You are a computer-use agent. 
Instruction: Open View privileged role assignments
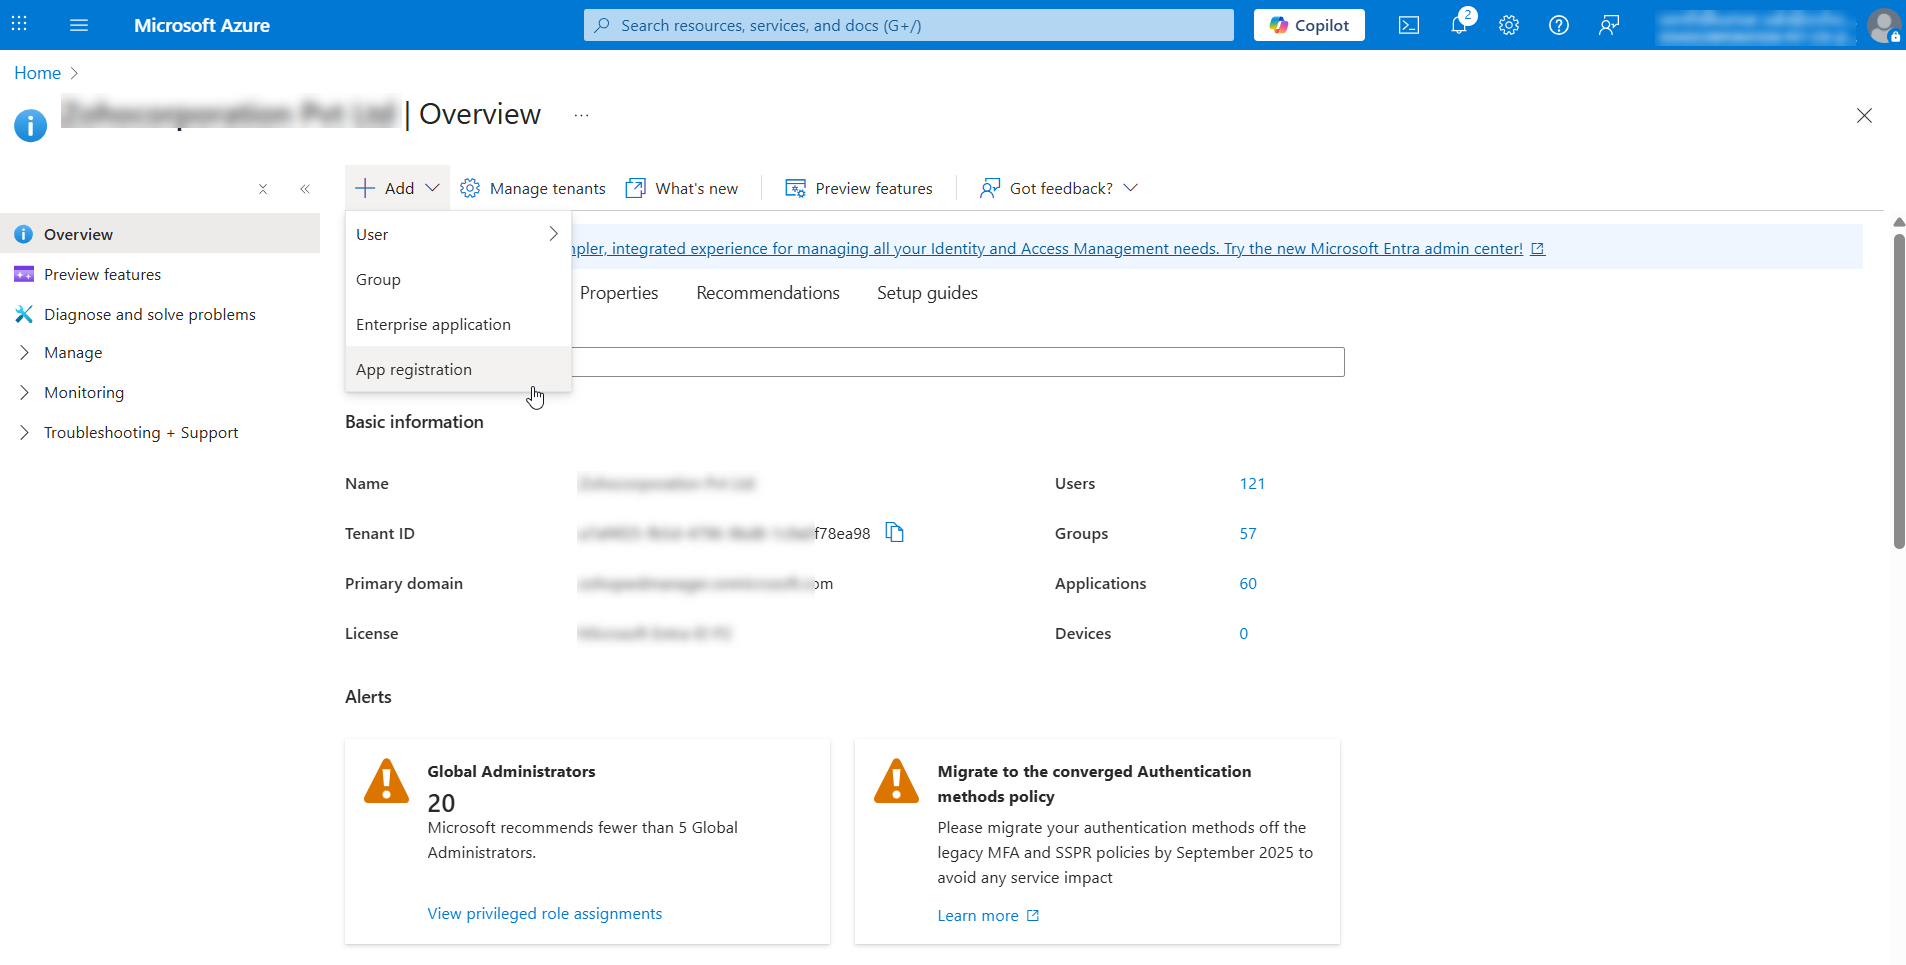coord(544,913)
